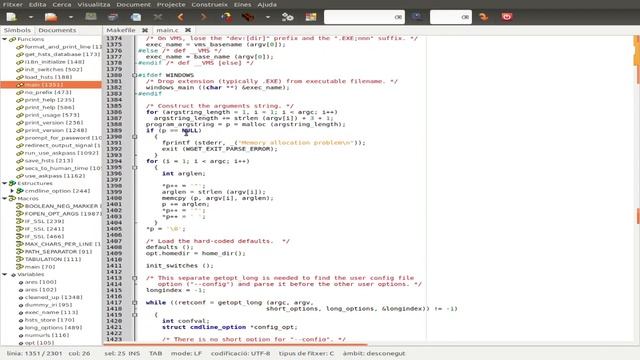Open the Edita menu
Image resolution: width=640 pixels, height=360 pixels.
[x=37, y=4]
